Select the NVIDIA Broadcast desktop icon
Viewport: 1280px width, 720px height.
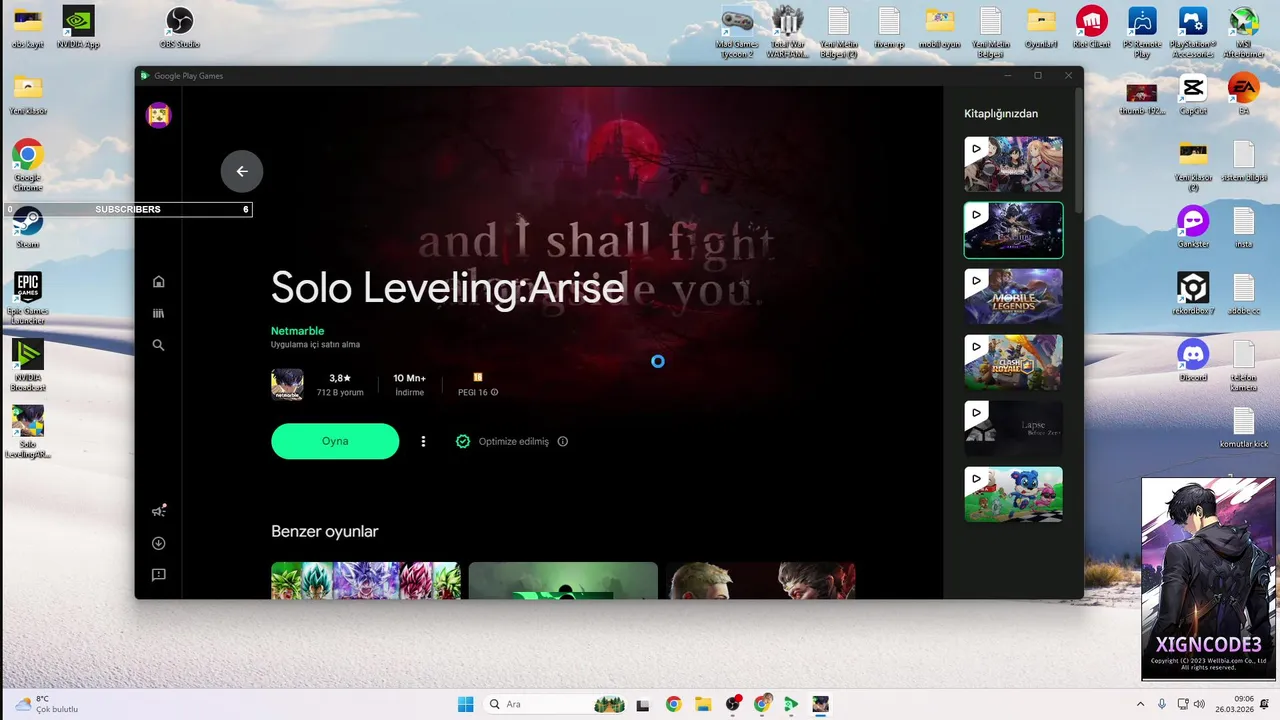click(28, 365)
